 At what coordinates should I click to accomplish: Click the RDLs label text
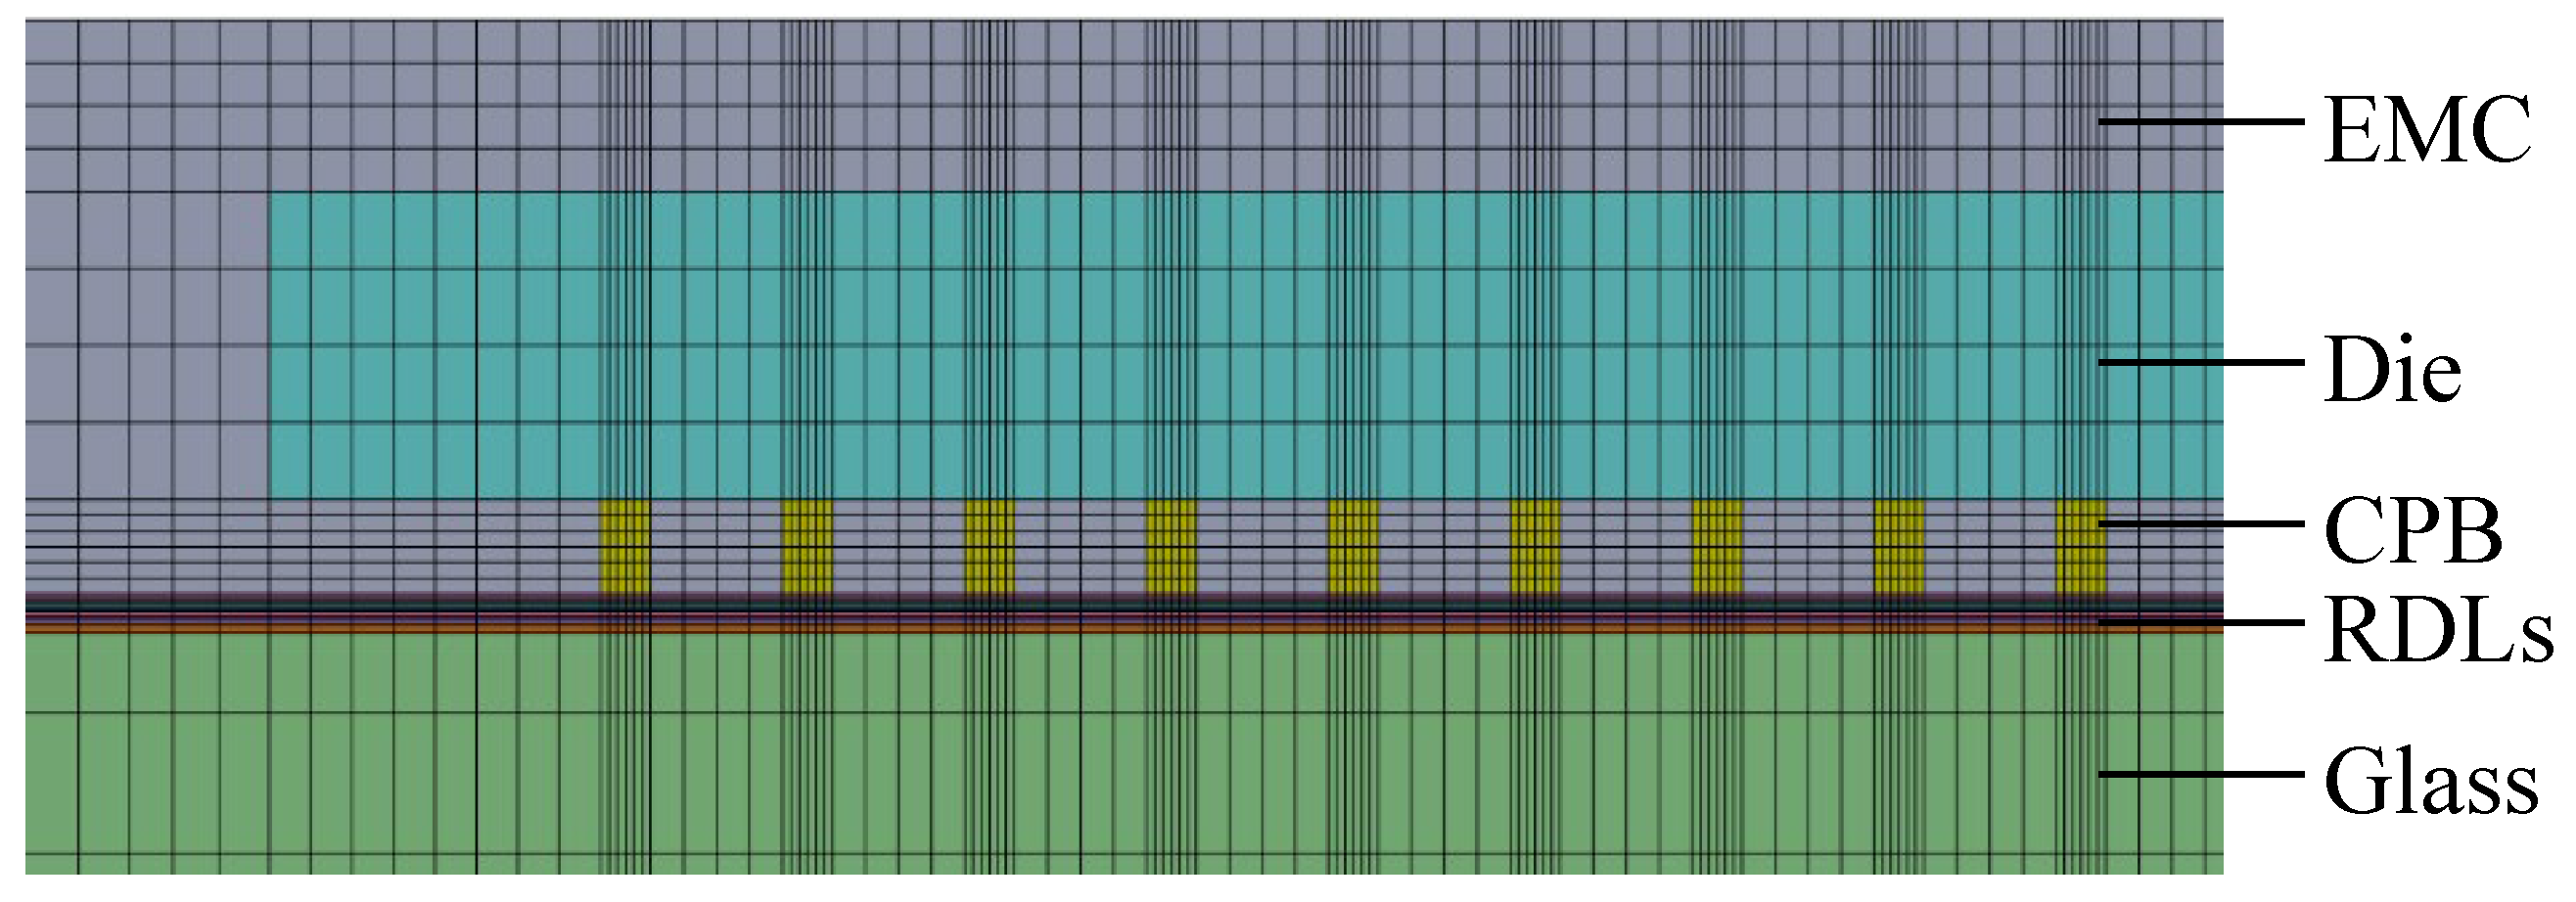tap(2438, 631)
